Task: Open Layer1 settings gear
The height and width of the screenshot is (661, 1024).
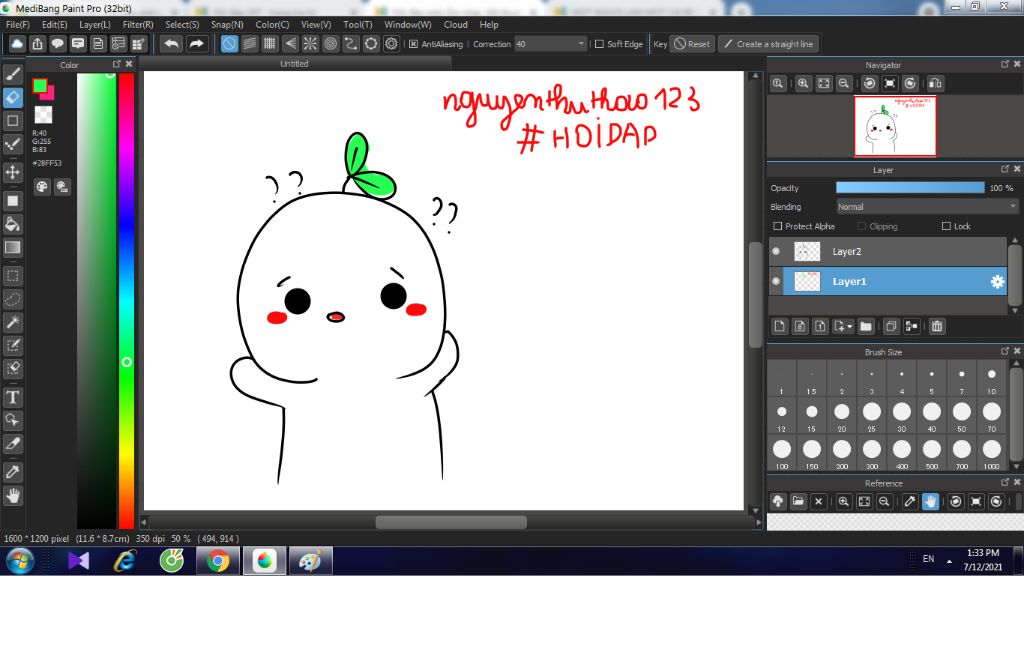Action: click(x=997, y=282)
